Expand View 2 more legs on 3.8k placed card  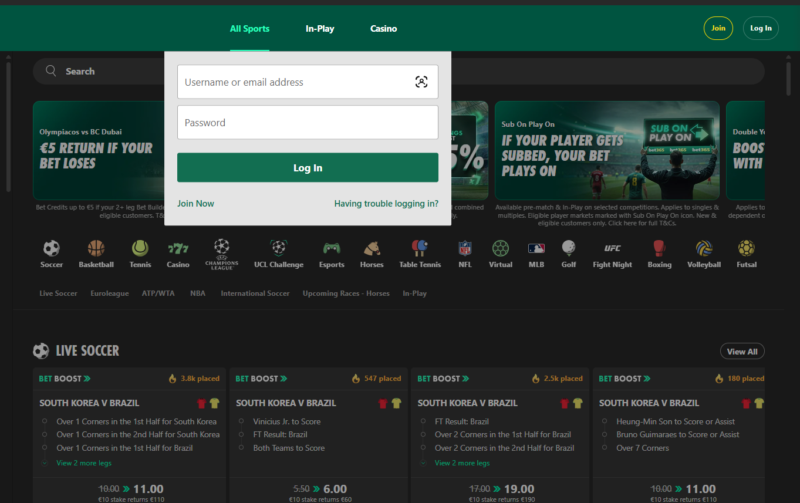(x=84, y=463)
